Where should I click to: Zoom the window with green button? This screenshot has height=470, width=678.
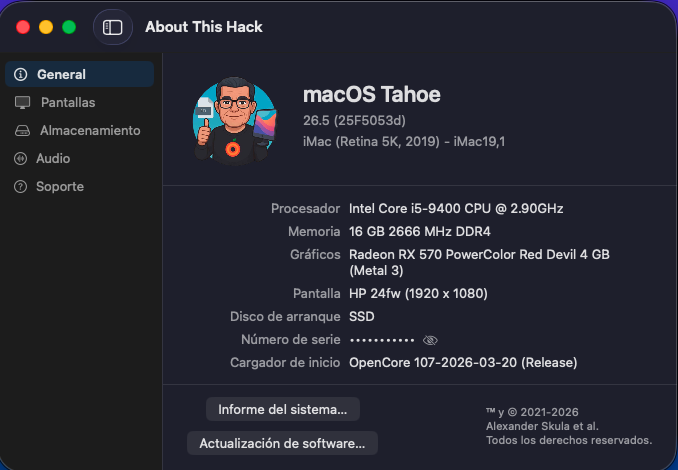tap(69, 27)
